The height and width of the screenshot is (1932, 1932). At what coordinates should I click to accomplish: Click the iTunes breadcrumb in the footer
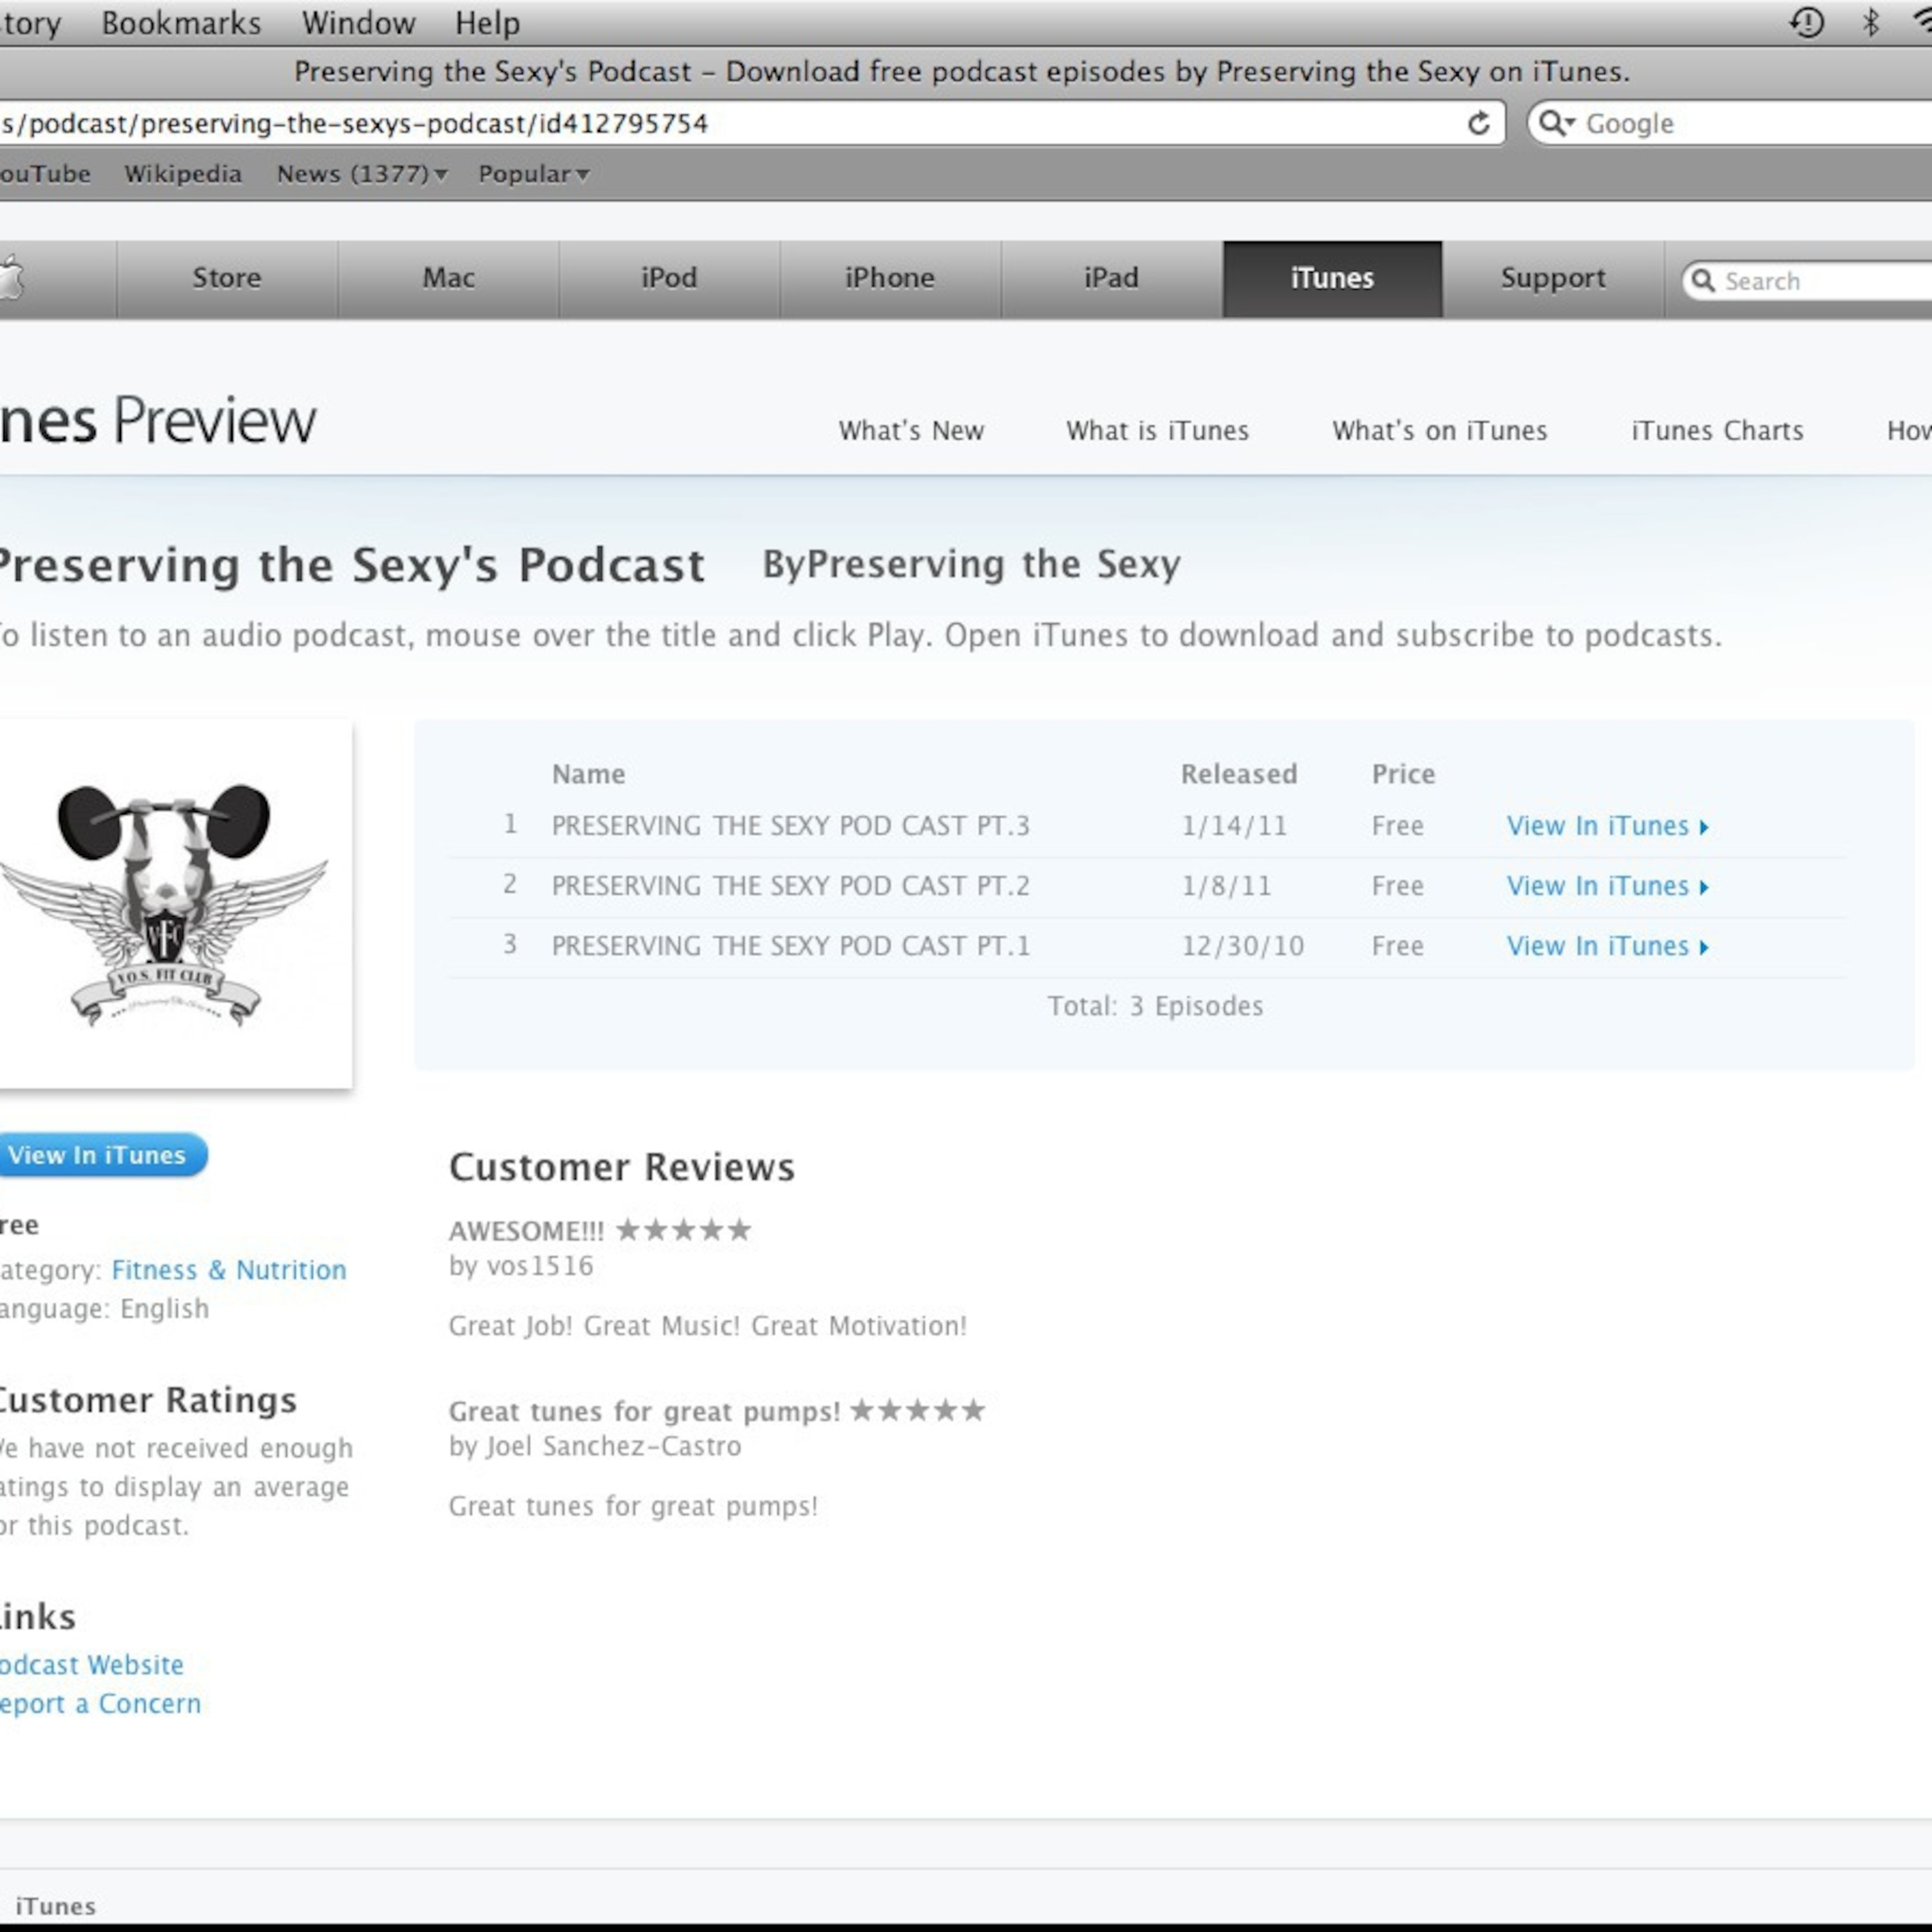click(56, 1906)
